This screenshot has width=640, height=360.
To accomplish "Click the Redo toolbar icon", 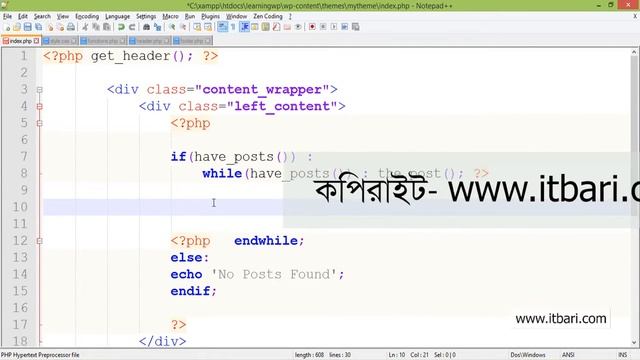I will tap(132, 27).
